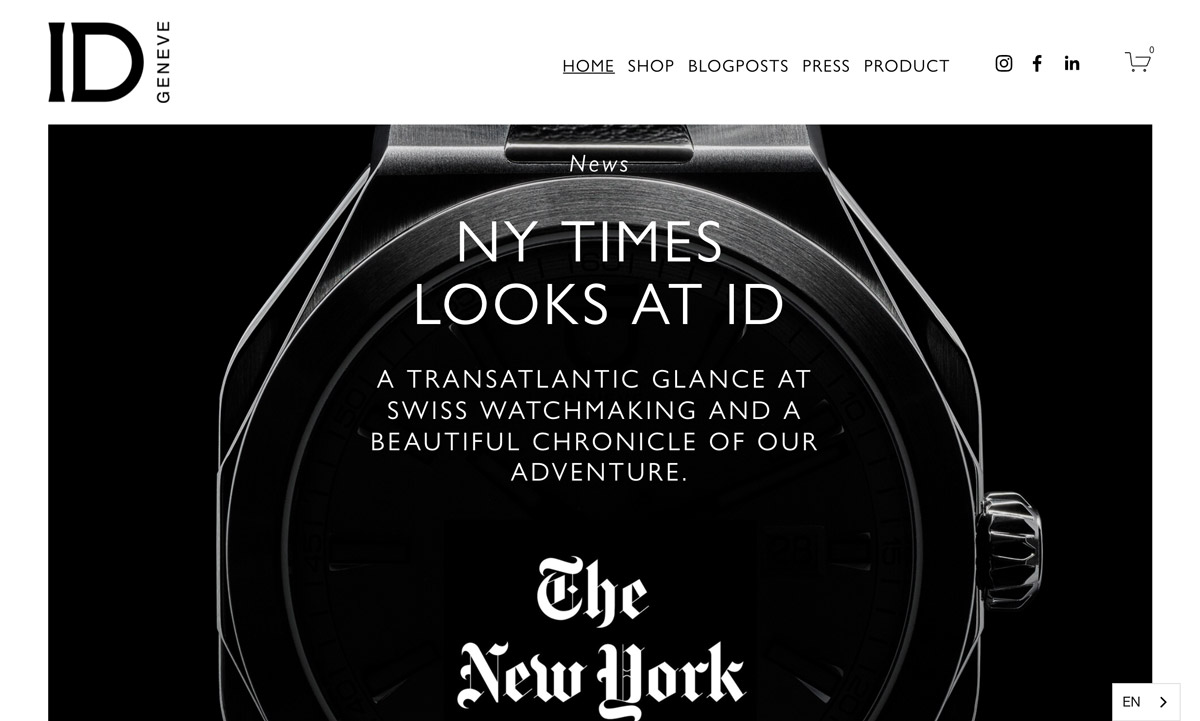Click the watch strap at image top
The height and width of the screenshot is (721, 1200).
[598, 143]
